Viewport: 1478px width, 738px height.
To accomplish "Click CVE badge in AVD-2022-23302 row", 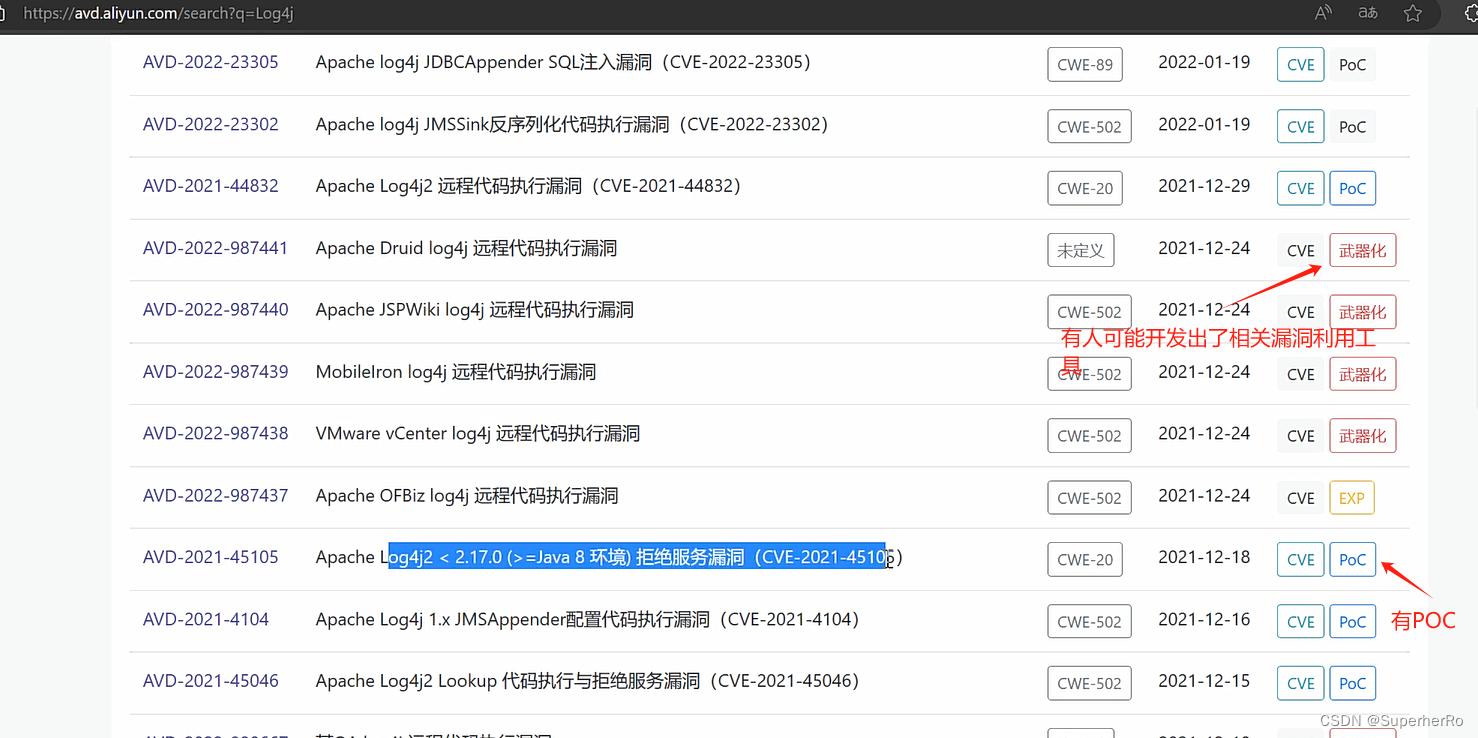I will coord(1301,127).
